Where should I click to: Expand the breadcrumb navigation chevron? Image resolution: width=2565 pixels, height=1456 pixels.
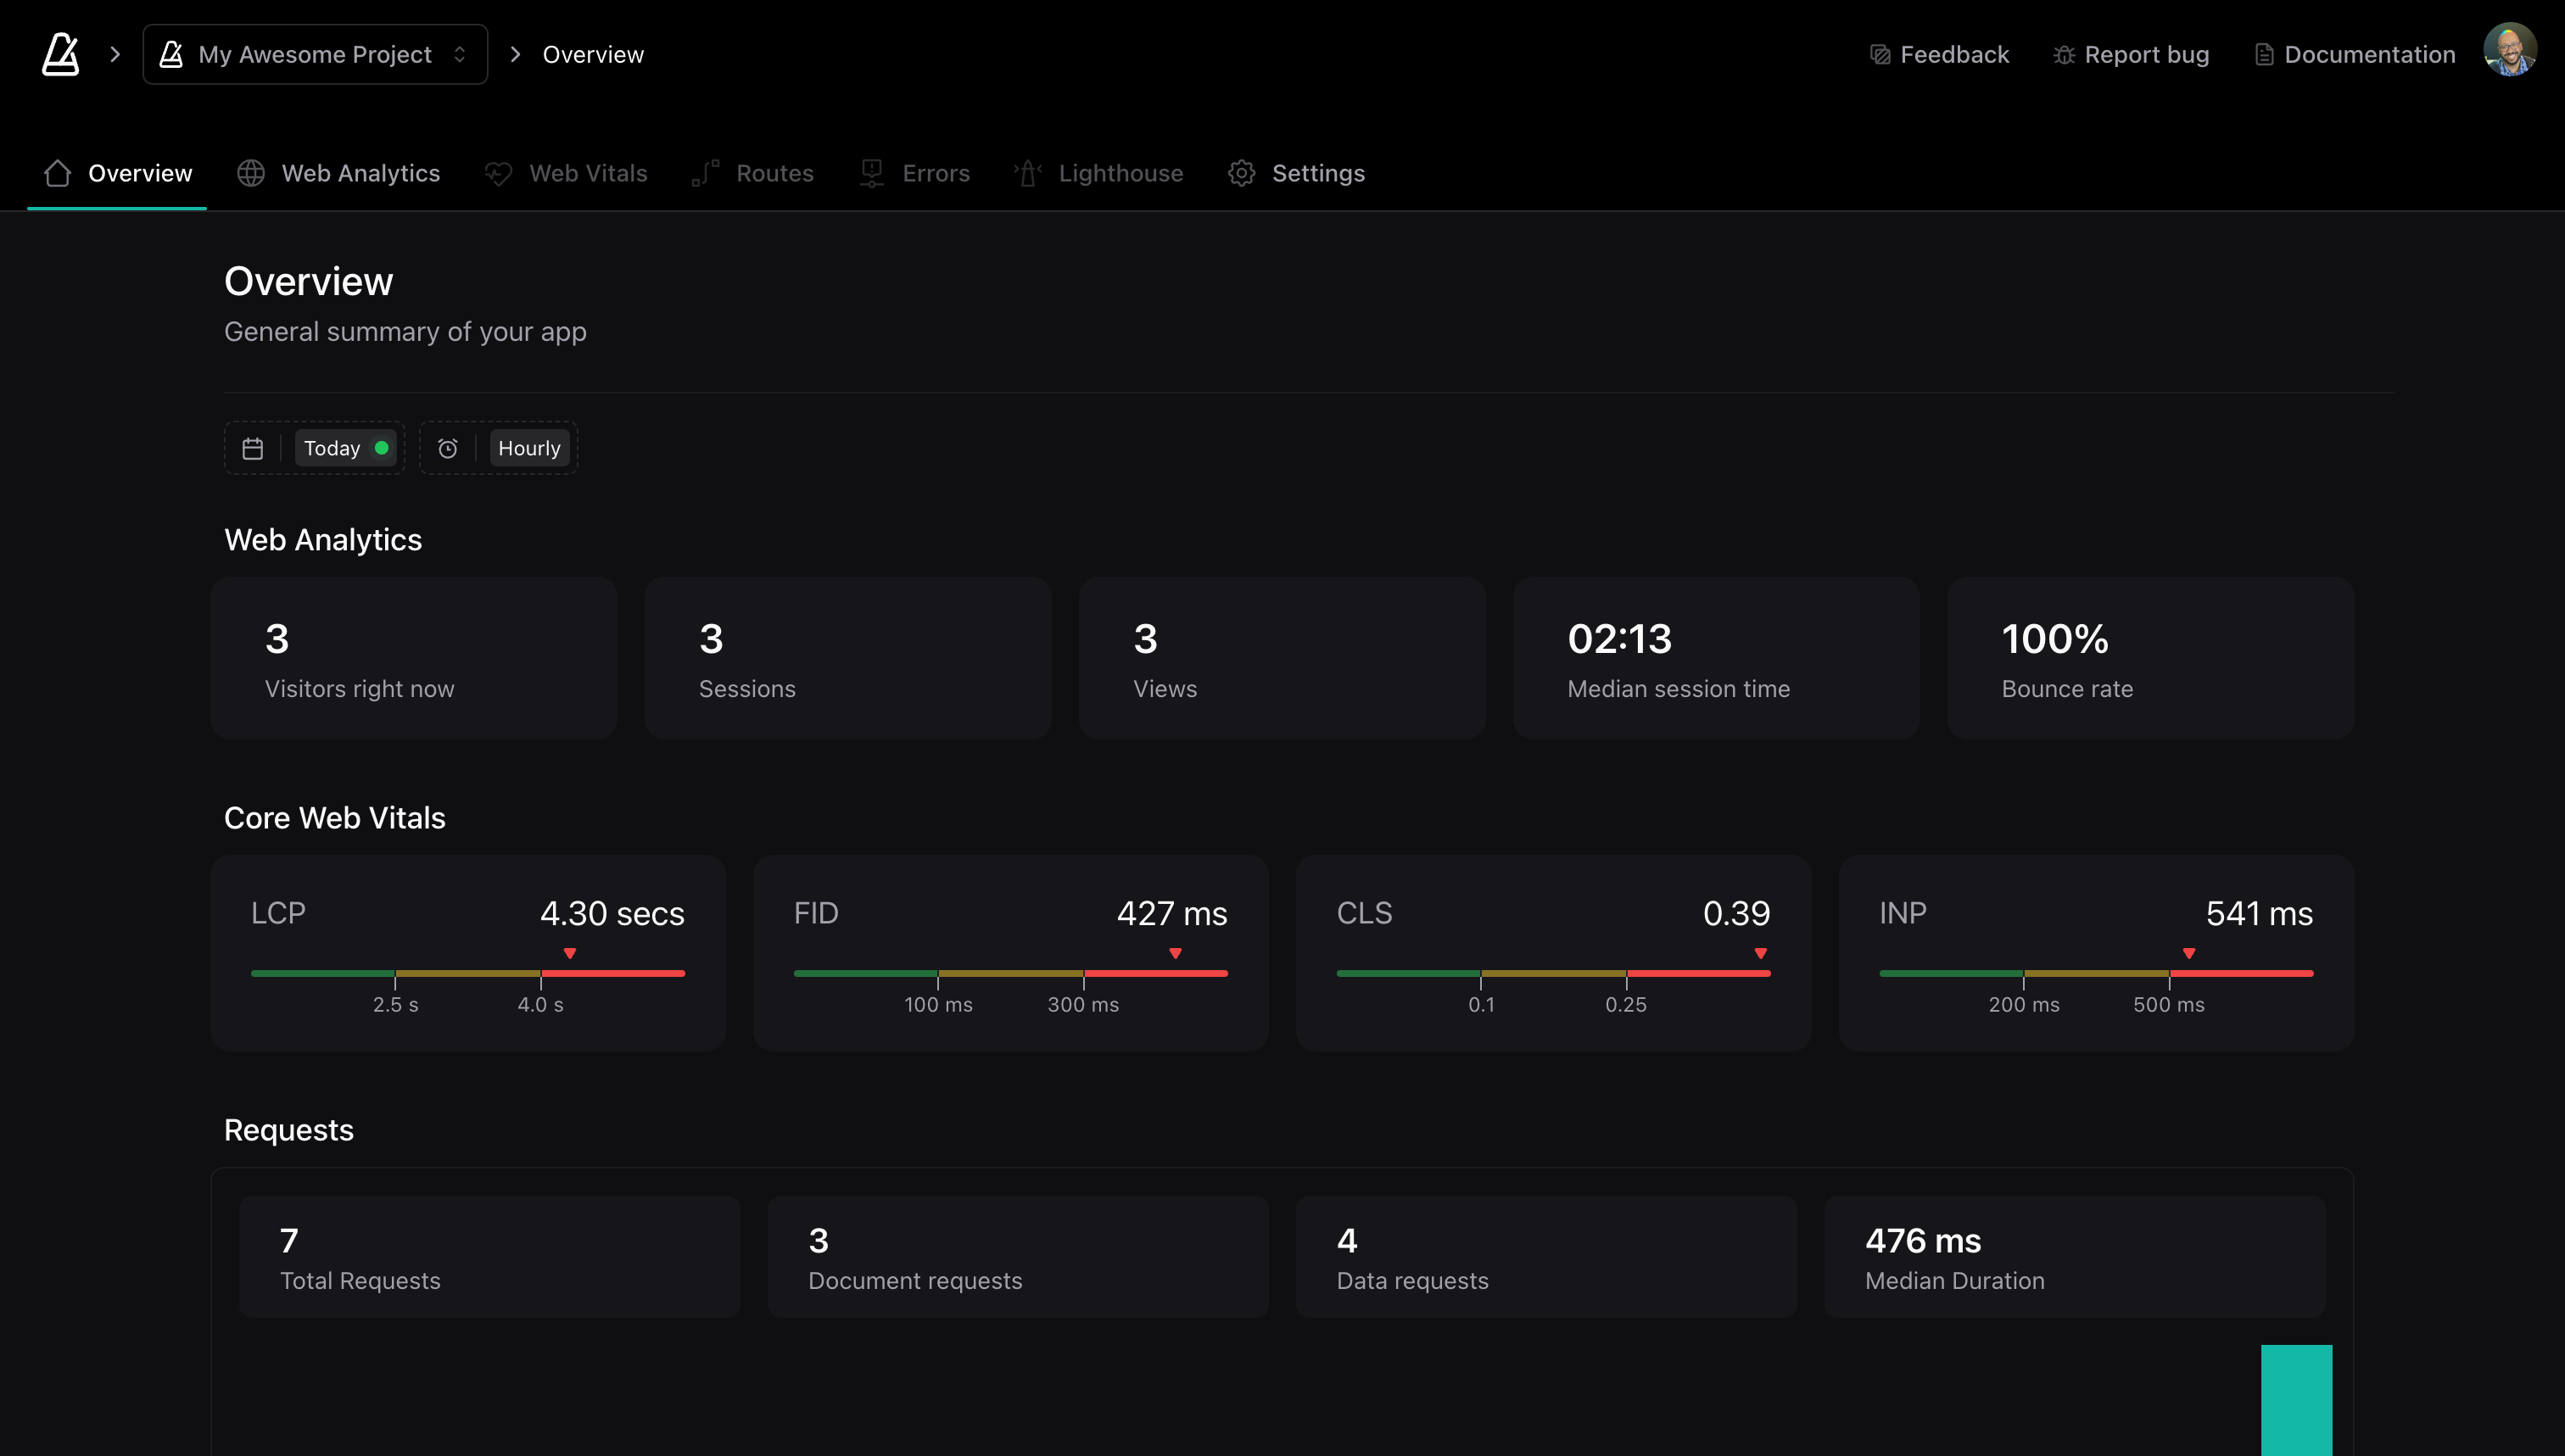[x=115, y=54]
